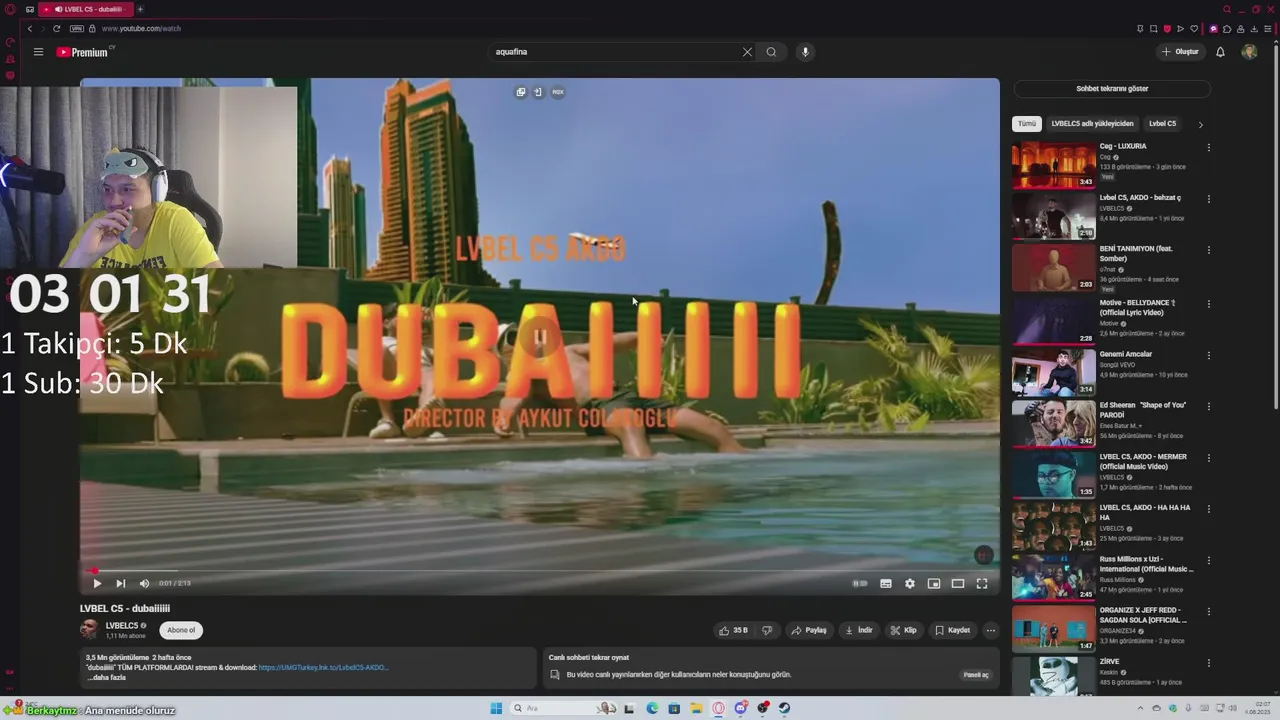Toggle the autoplay switch in player
This screenshot has height=720, width=1280.
pos(860,583)
